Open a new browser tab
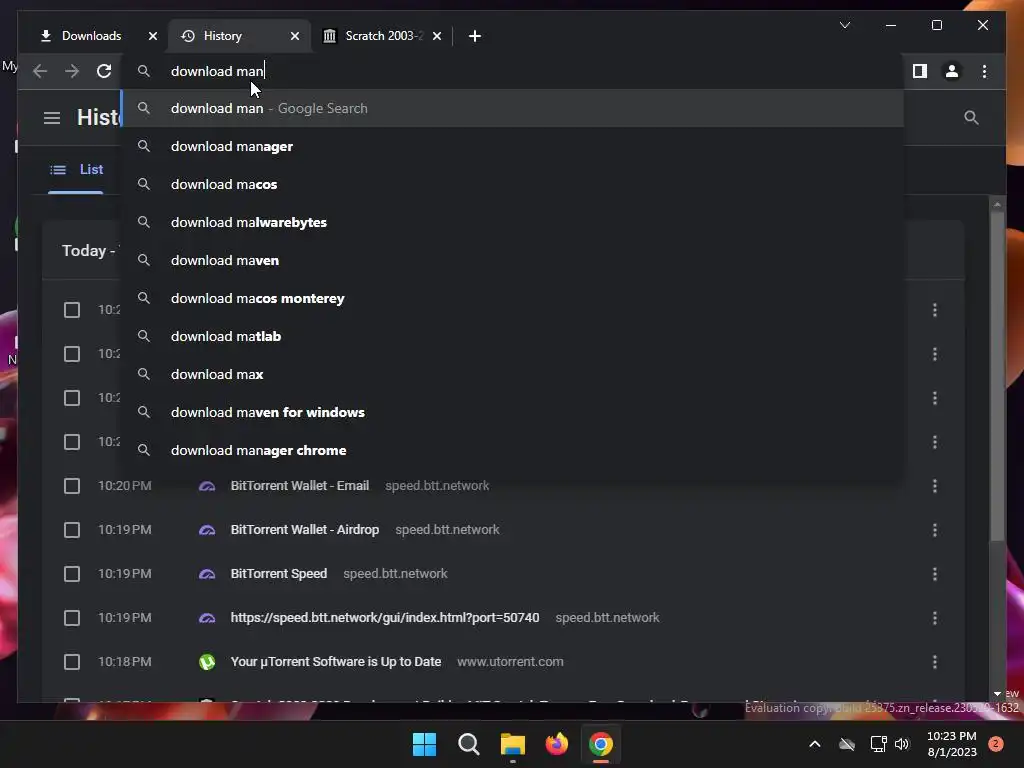 pos(475,36)
